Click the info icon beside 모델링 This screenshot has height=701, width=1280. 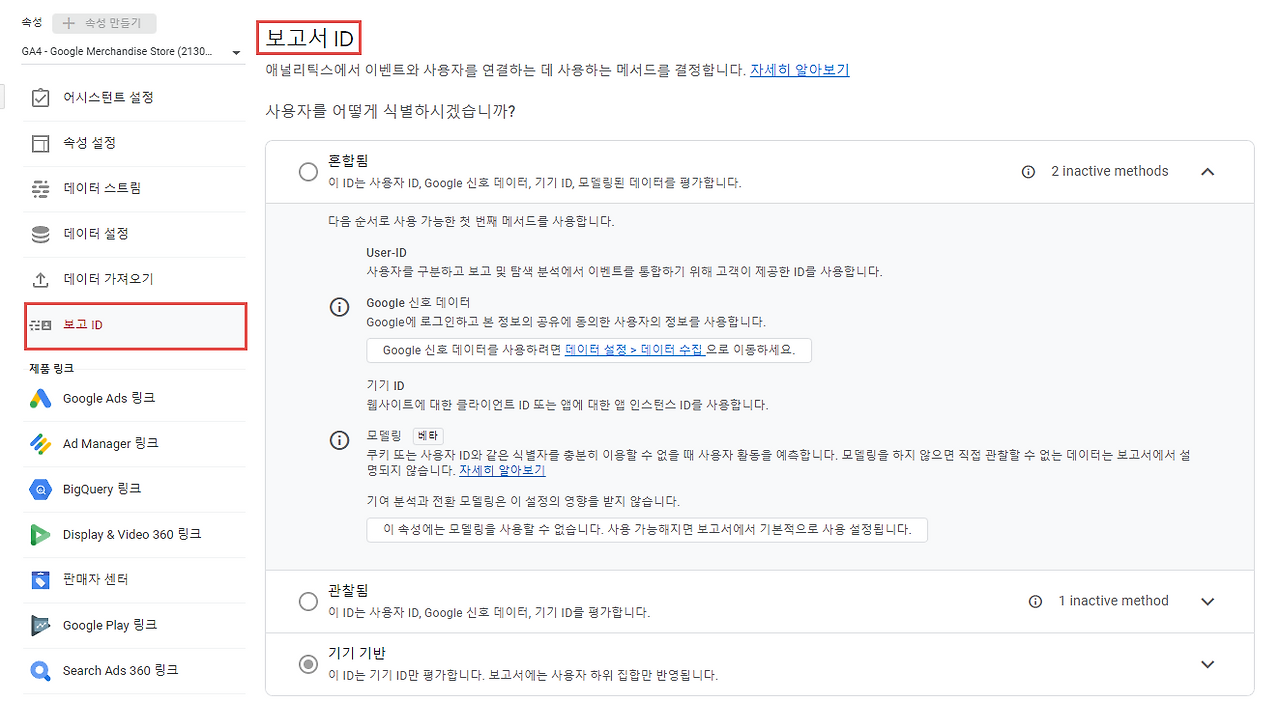[339, 439]
